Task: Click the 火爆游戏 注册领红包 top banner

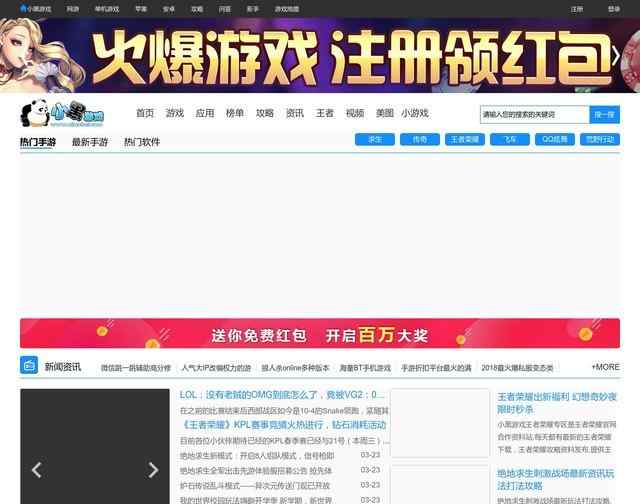Action: pyautogui.click(x=320, y=56)
